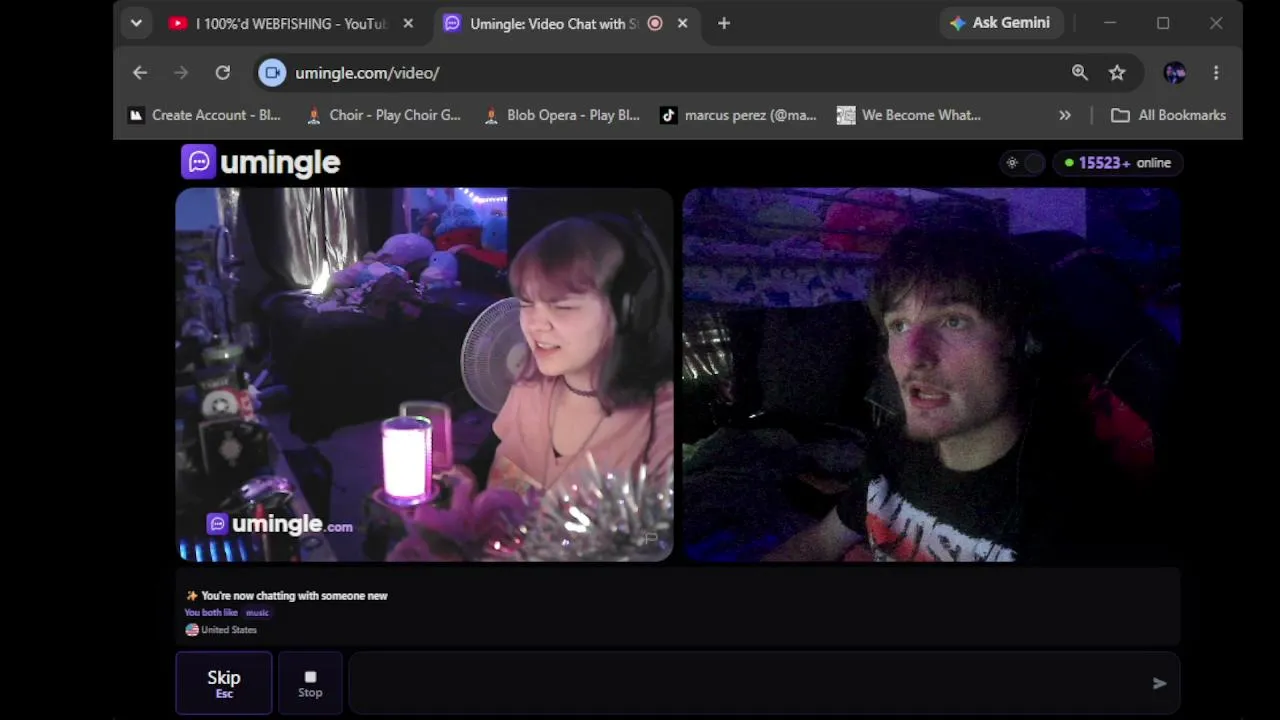Click the 'music' shared interest tag

[258, 613]
